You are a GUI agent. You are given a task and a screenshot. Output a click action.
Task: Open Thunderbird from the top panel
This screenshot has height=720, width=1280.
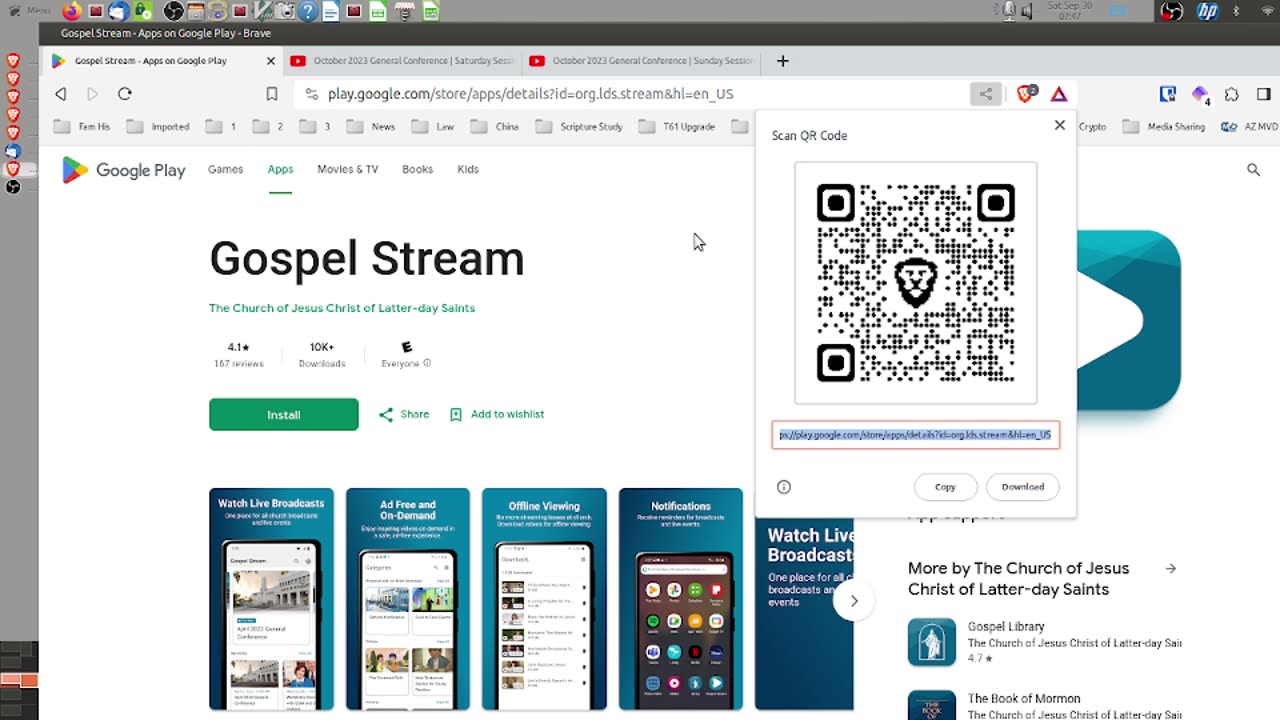pyautogui.click(x=119, y=11)
